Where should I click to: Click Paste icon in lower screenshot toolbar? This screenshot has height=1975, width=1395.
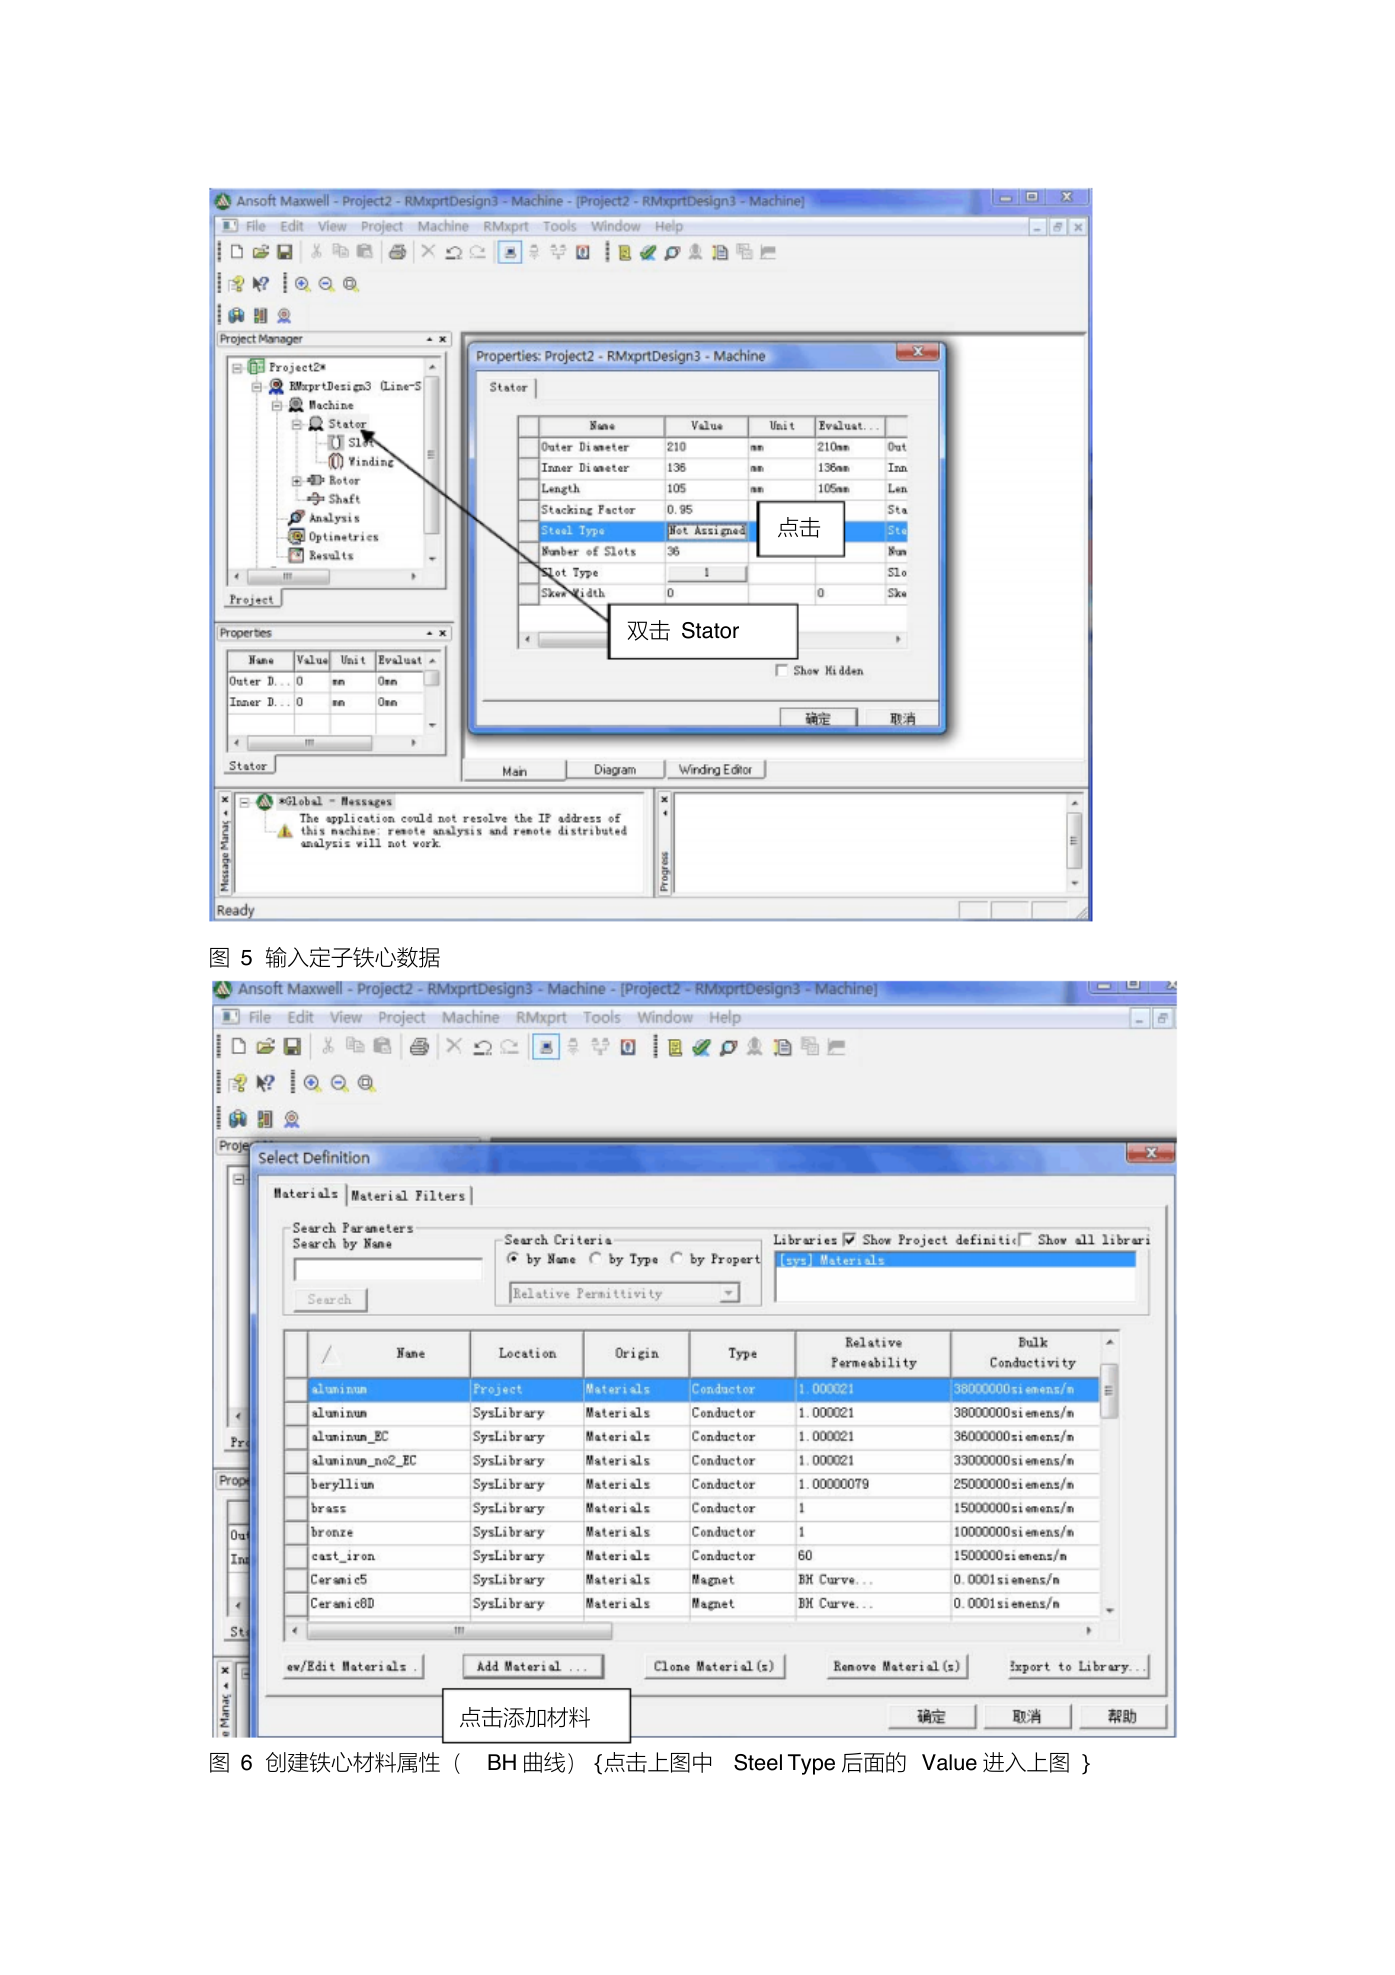[382, 1046]
